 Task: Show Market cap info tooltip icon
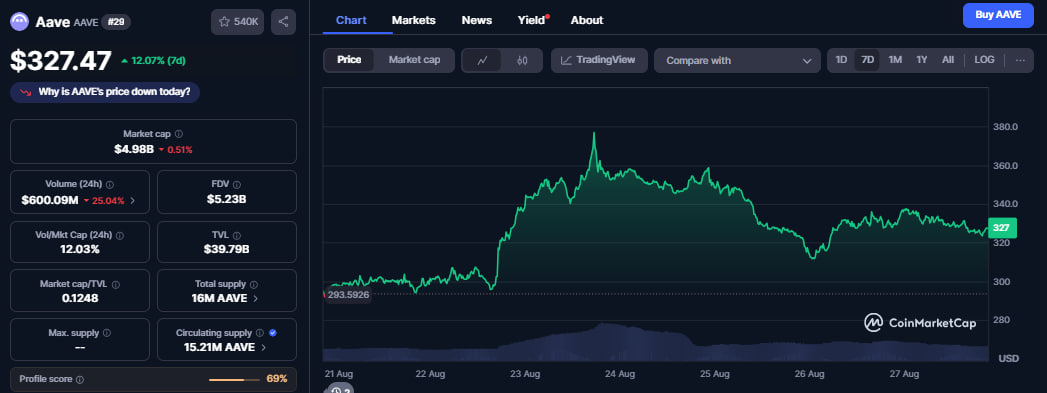[179, 133]
